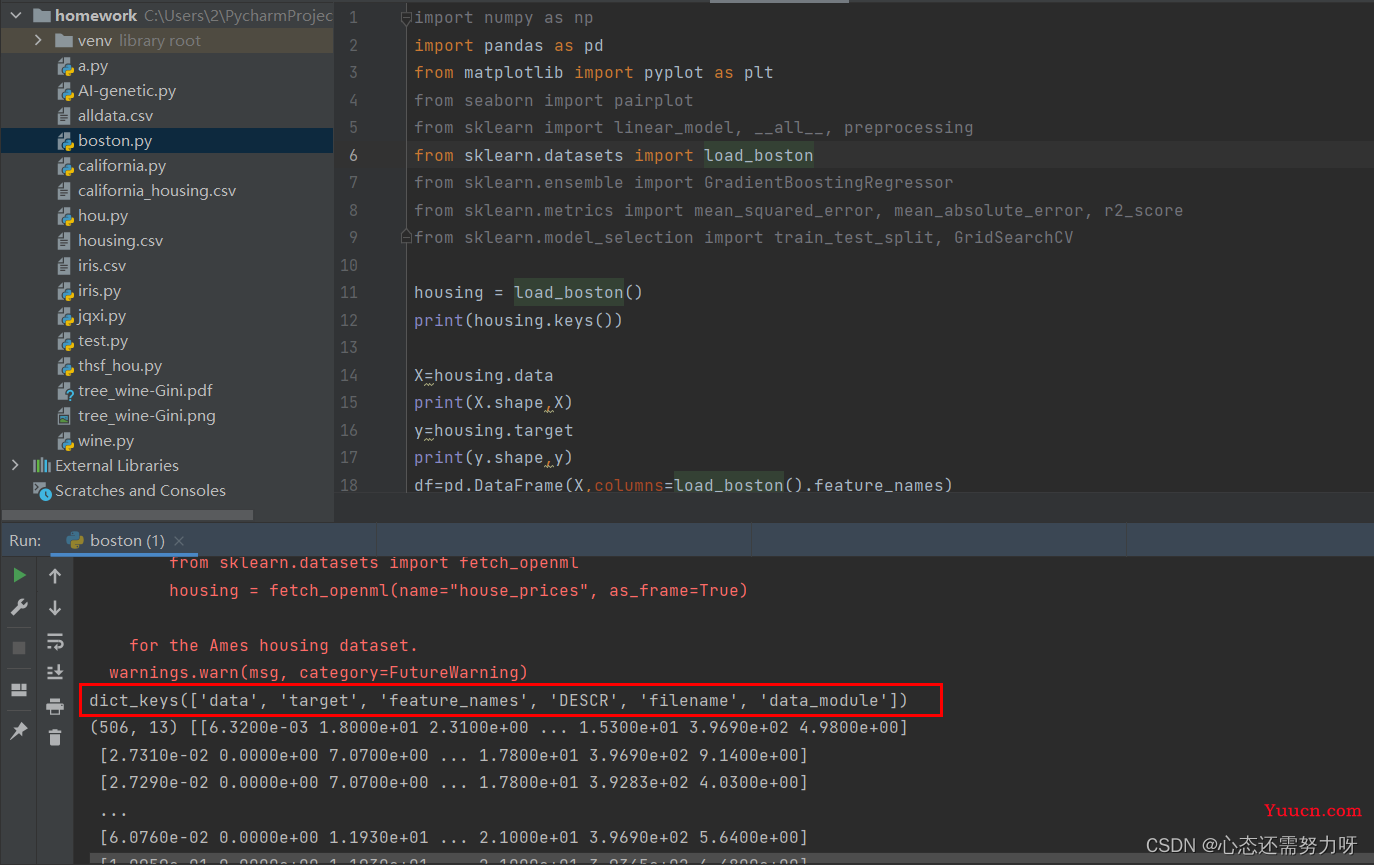Fold the import block at line 1
Viewport: 1374px width, 865px height.
(x=405, y=18)
